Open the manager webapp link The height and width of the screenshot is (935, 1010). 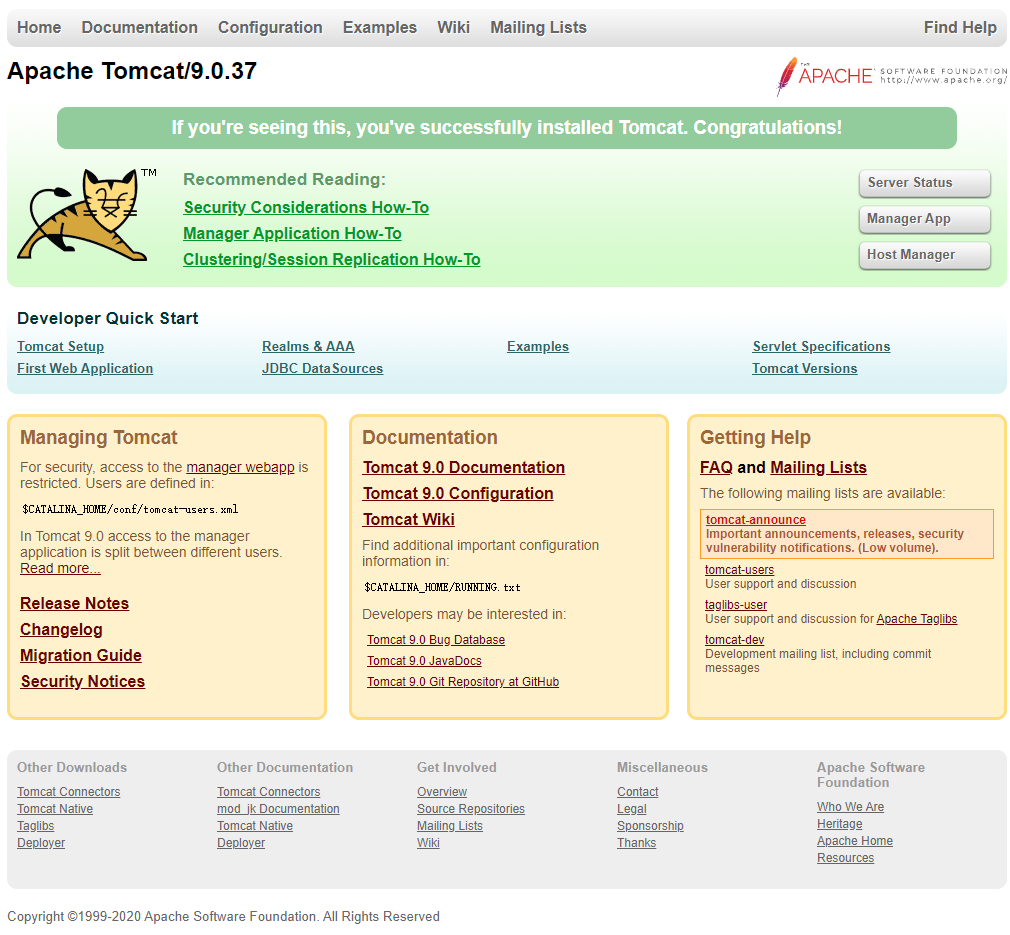pyautogui.click(x=240, y=466)
